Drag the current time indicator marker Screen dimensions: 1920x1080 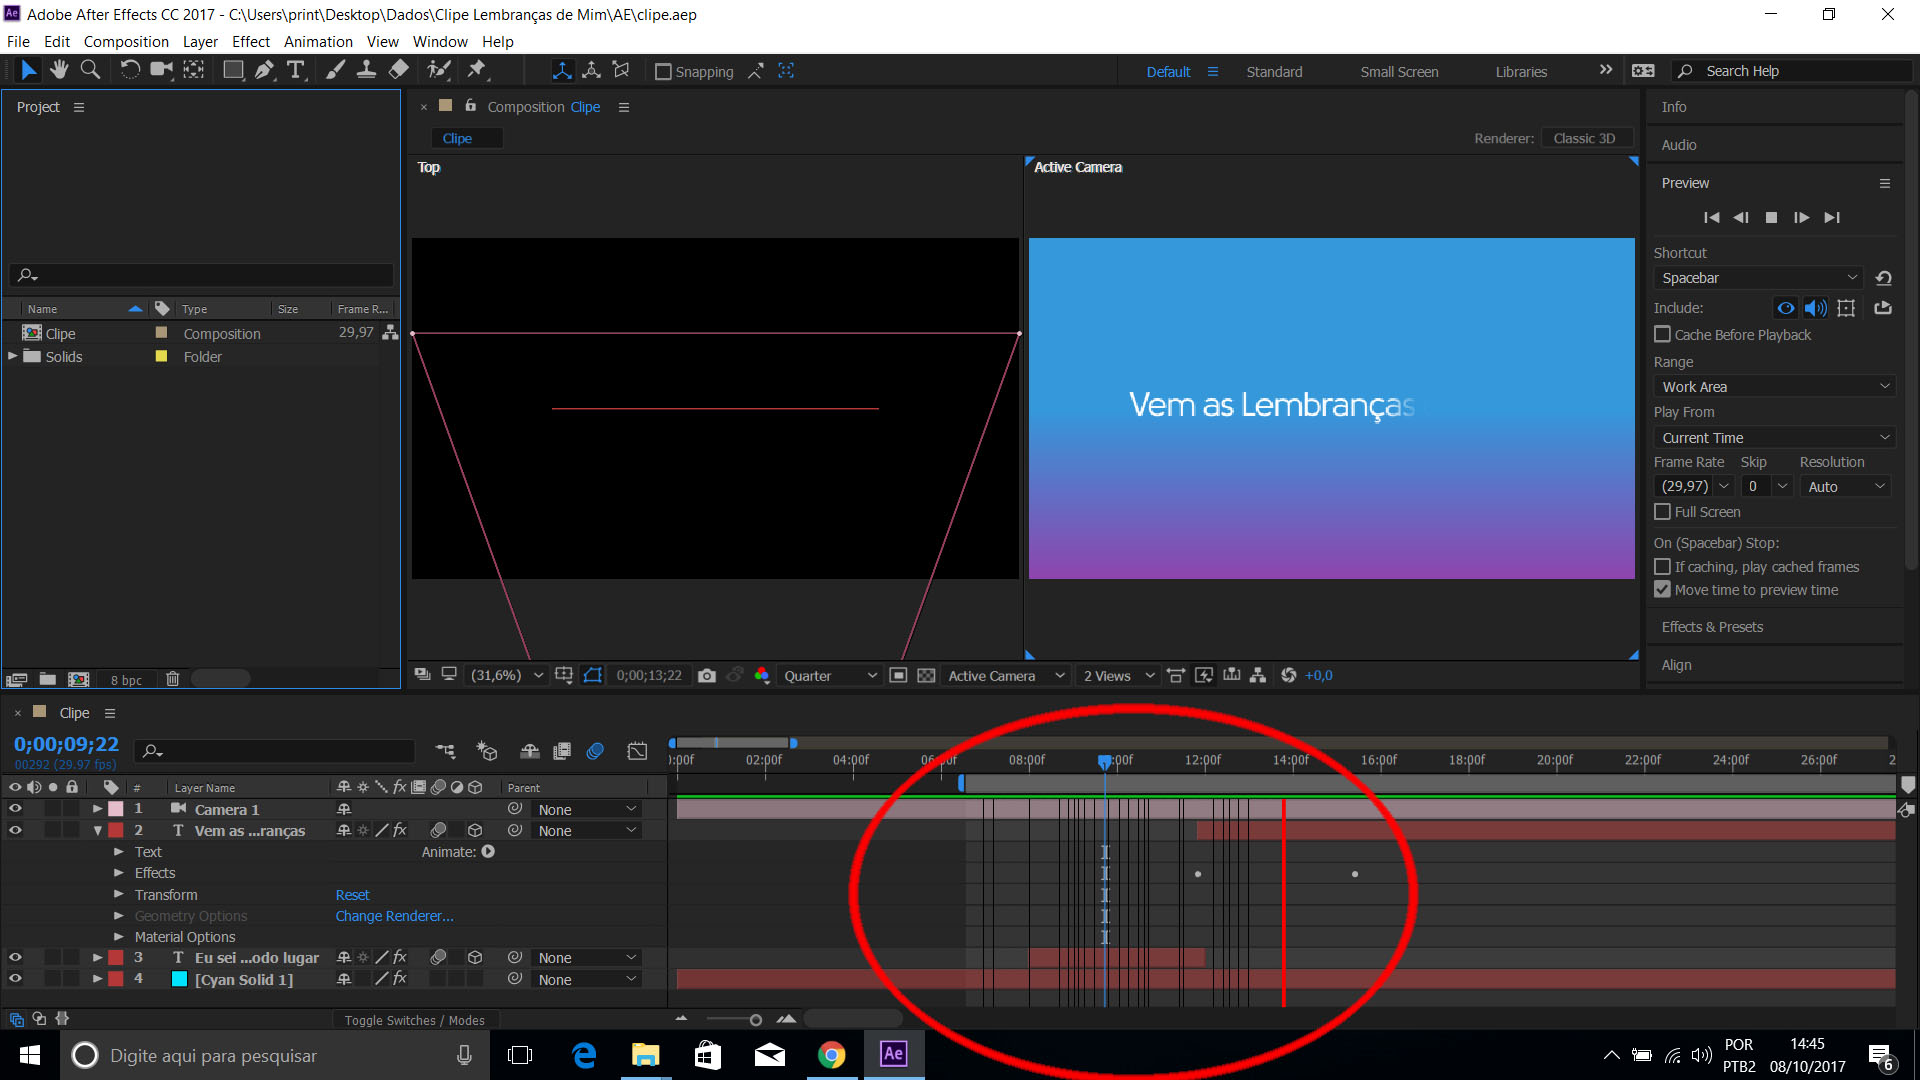click(x=1105, y=760)
